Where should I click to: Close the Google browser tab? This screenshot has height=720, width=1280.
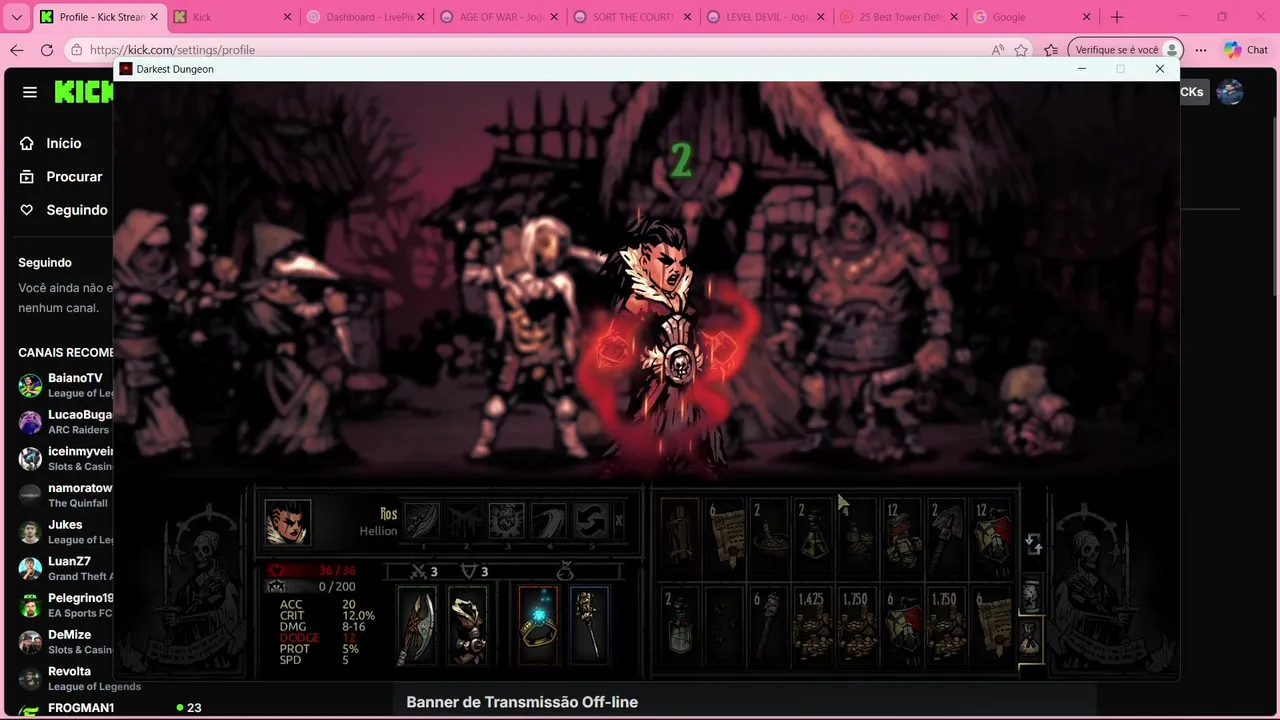[1086, 17]
